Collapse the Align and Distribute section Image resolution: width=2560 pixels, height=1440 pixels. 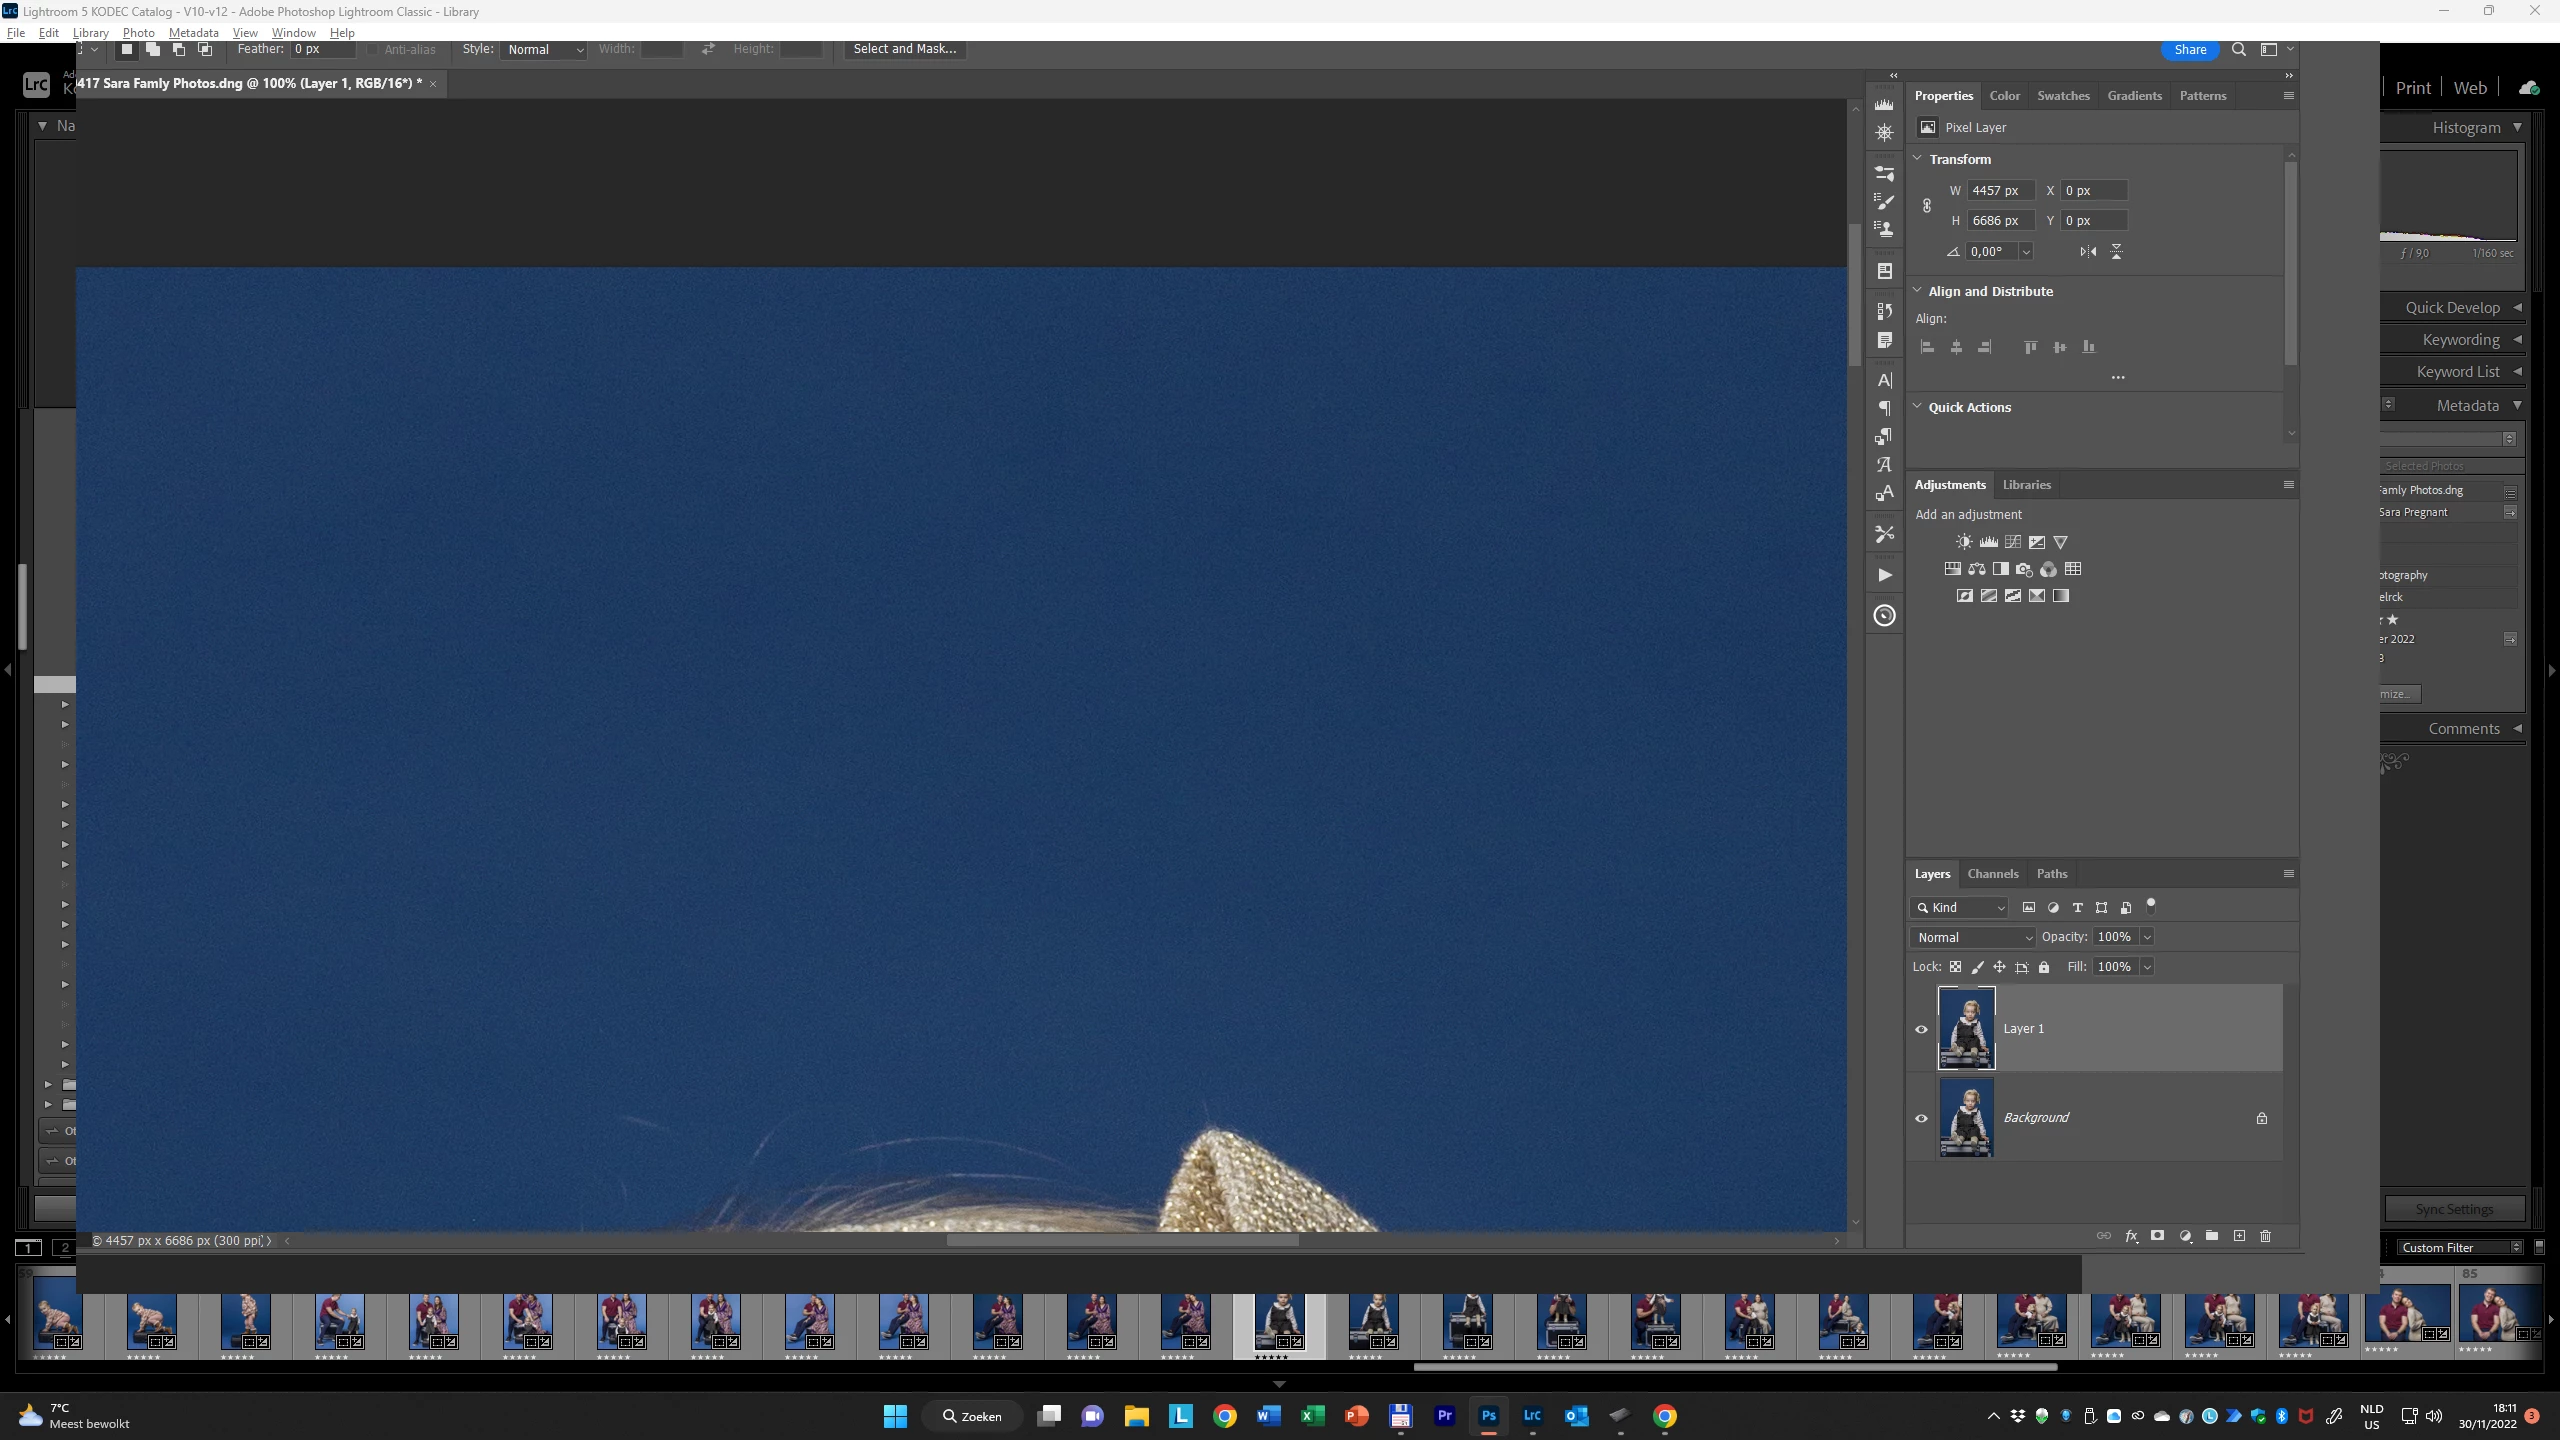[x=1917, y=291]
